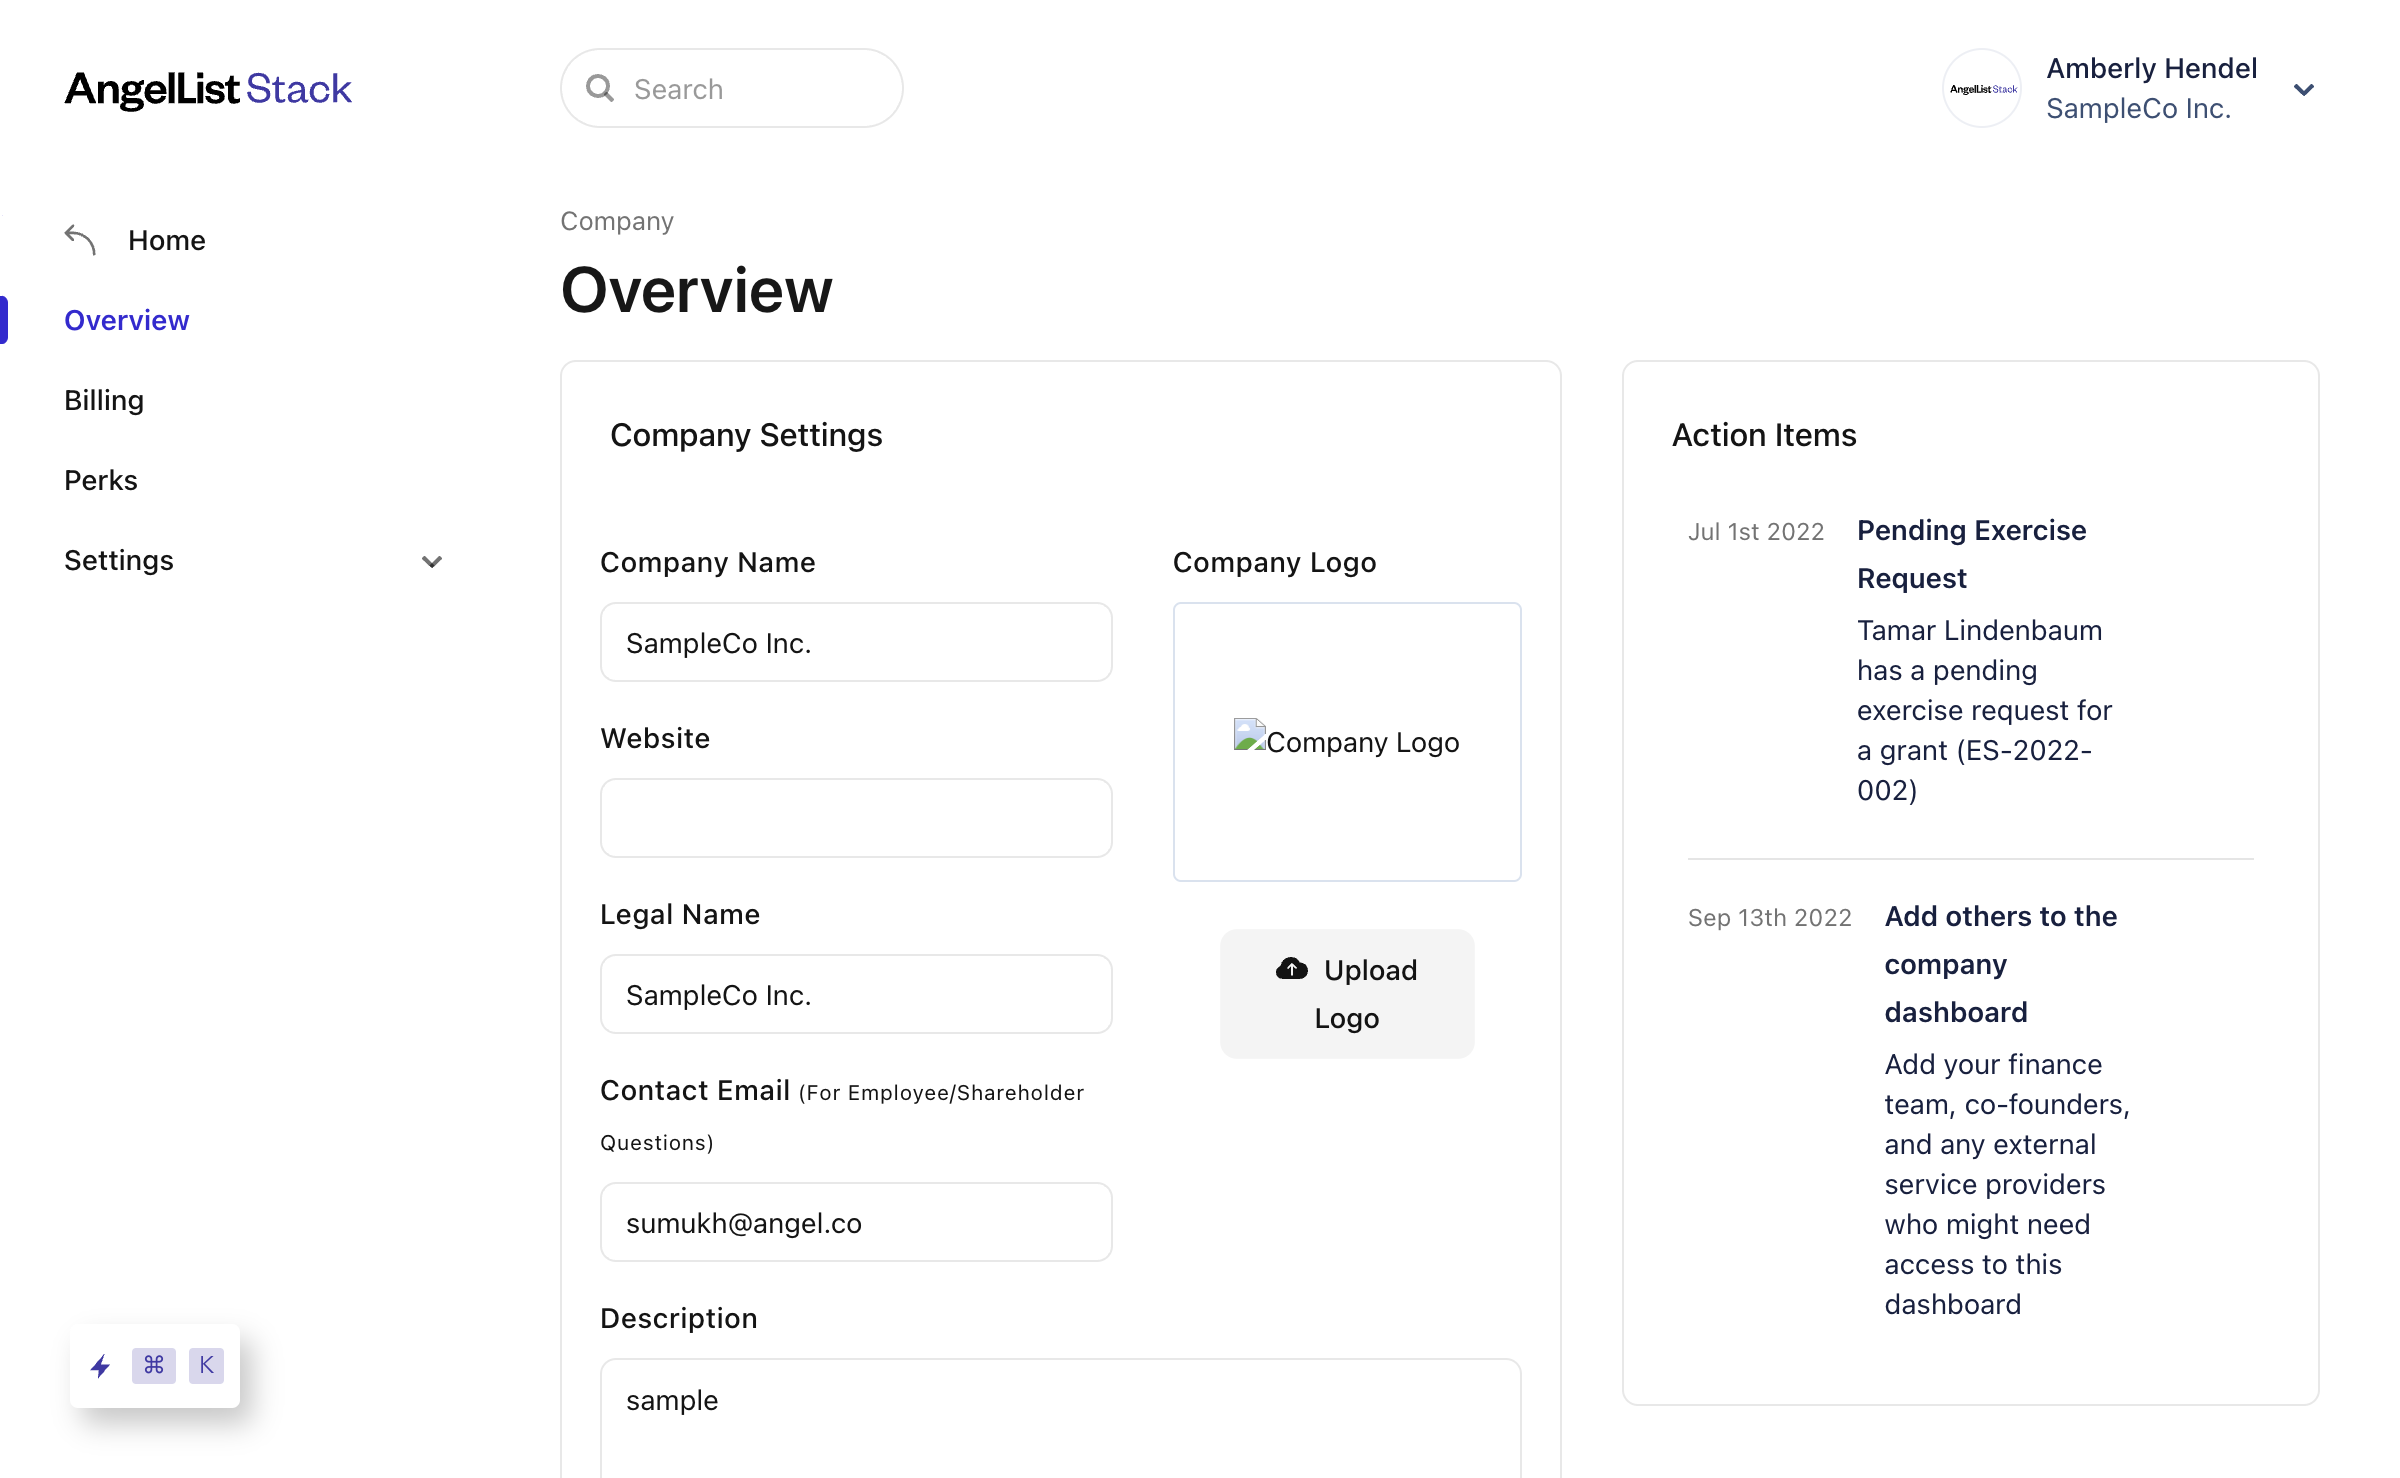Click Perks link in sidebar
2400x1478 pixels.
101,478
